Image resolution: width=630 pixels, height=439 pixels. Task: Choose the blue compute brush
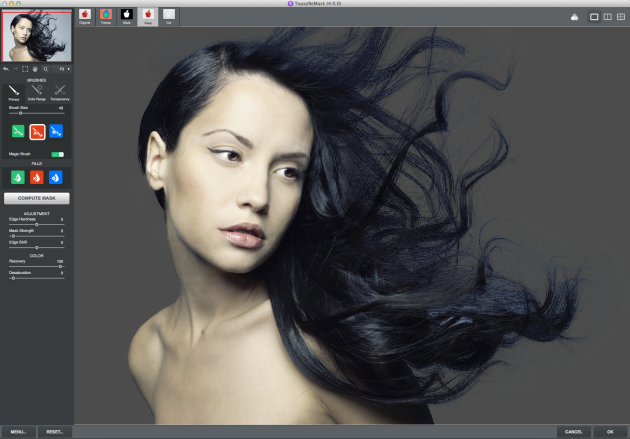56,131
